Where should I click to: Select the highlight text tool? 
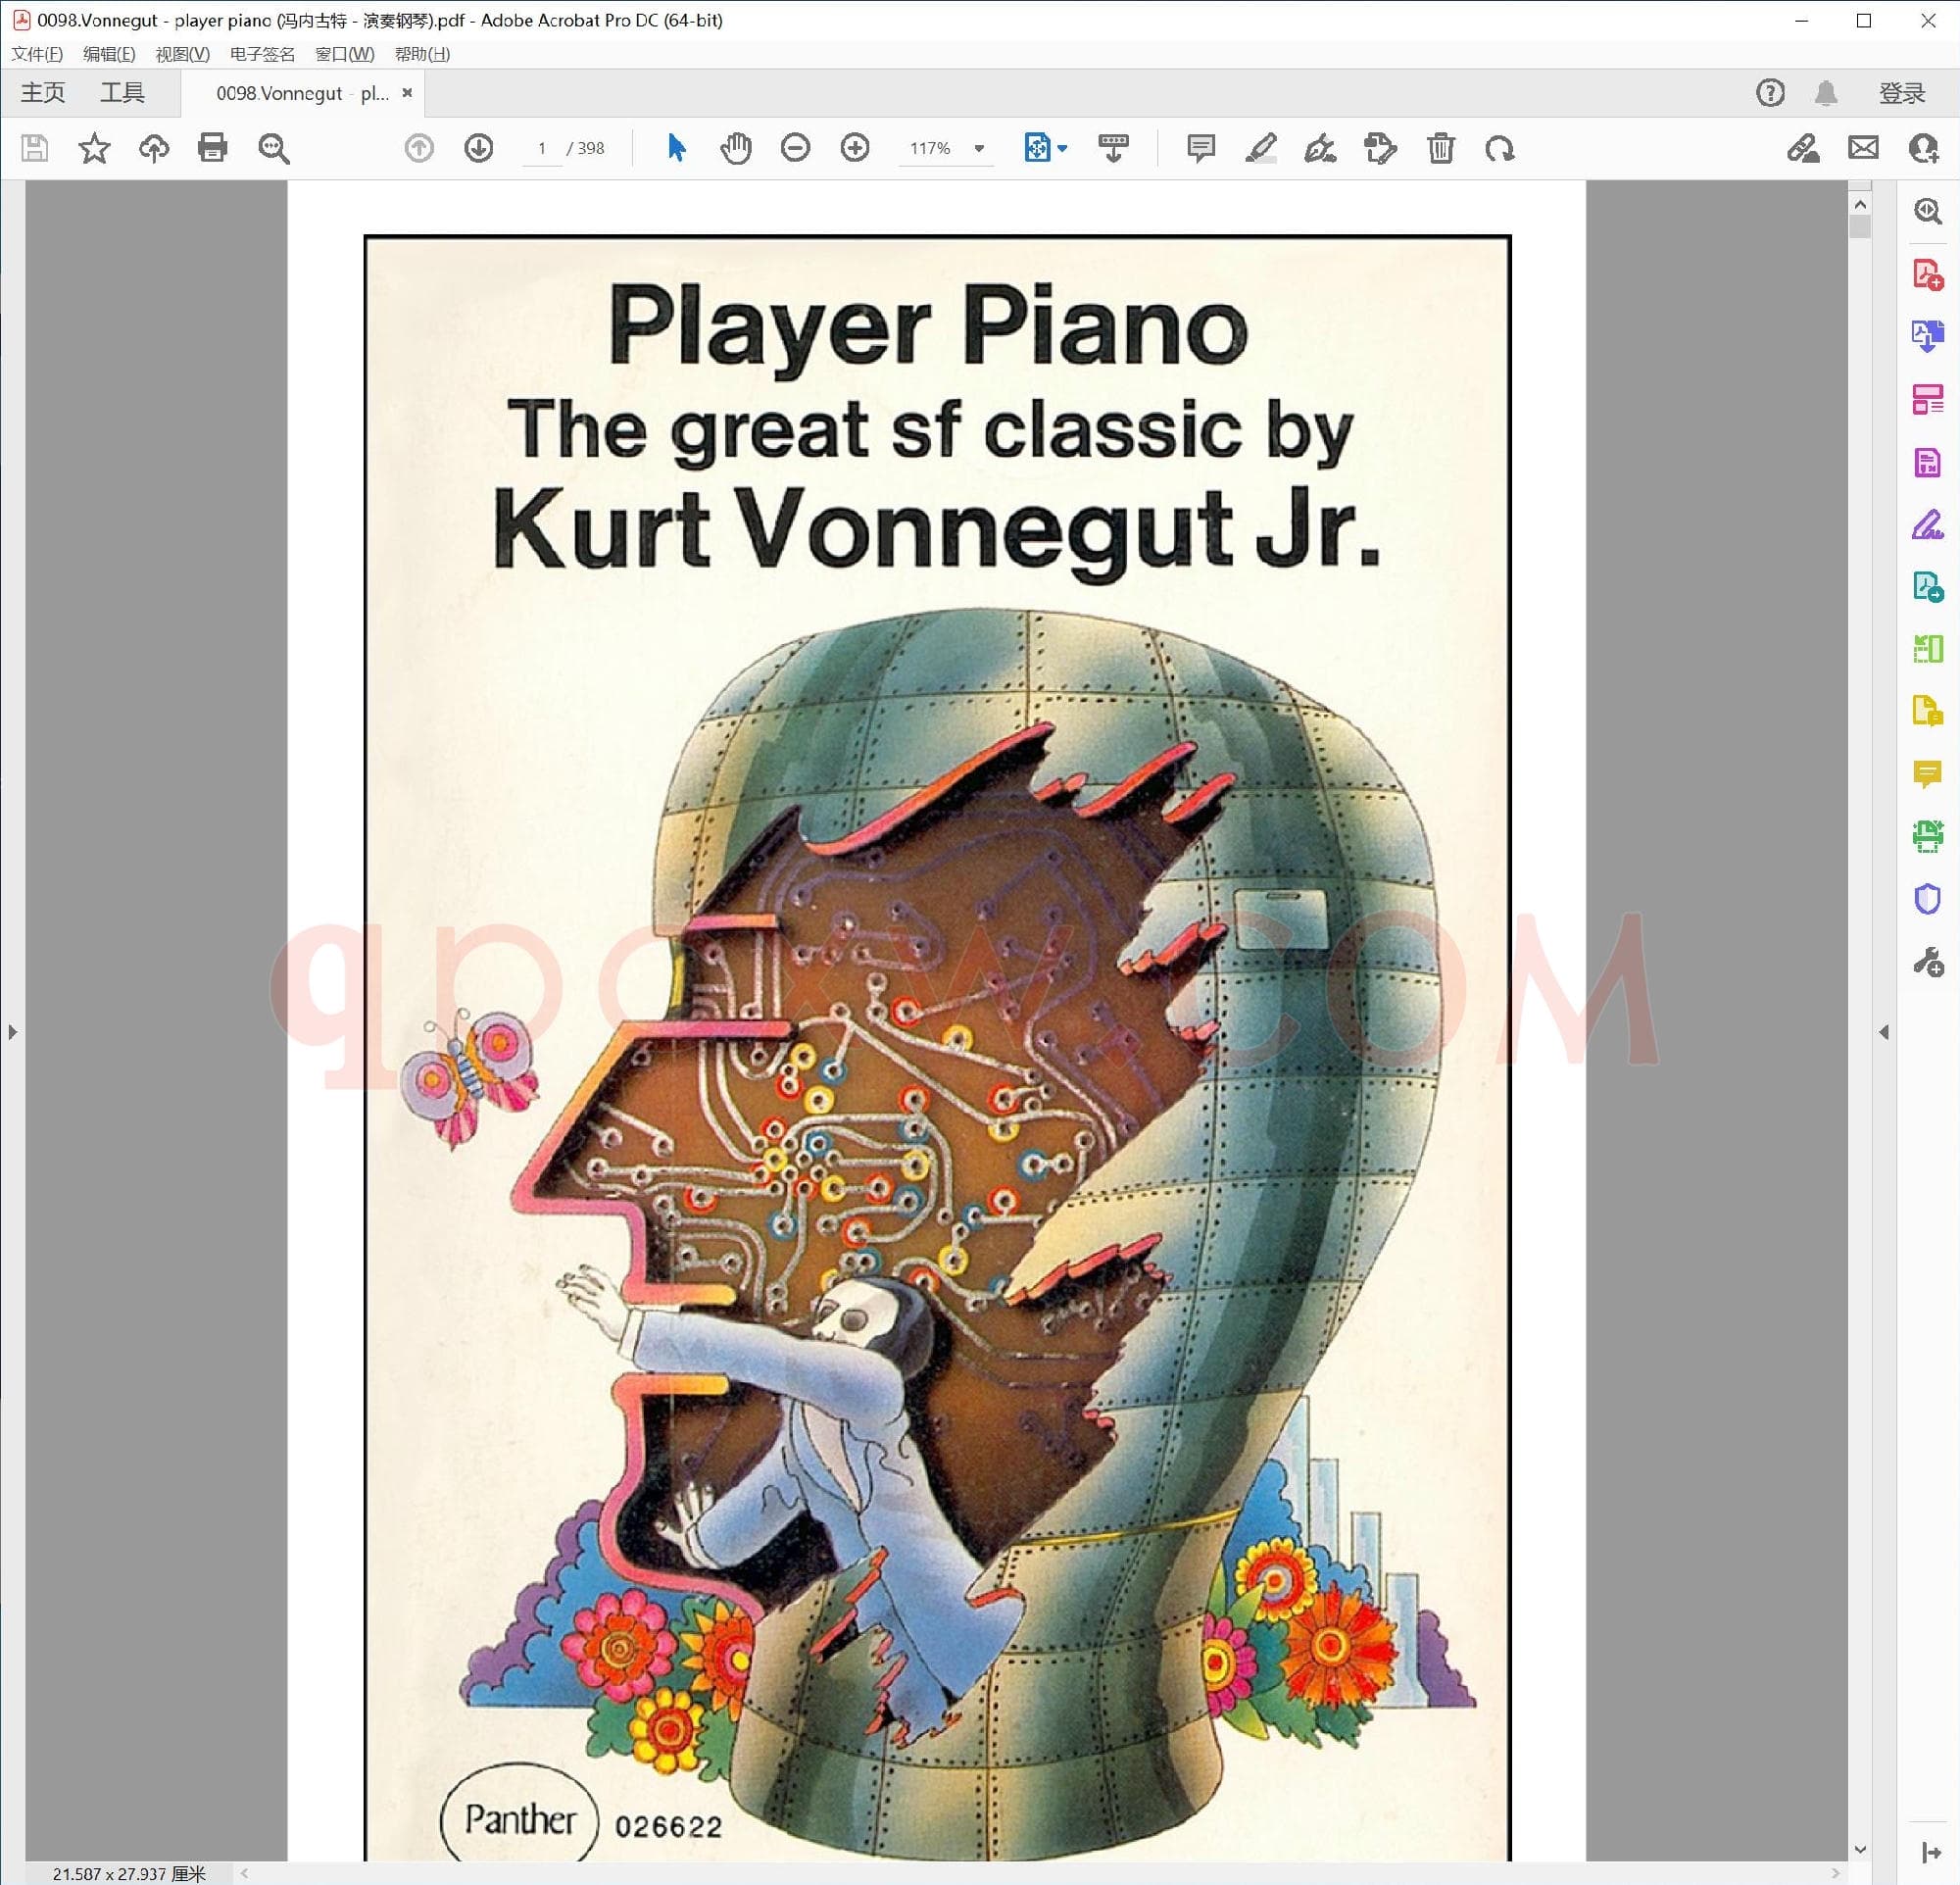[x=1260, y=148]
